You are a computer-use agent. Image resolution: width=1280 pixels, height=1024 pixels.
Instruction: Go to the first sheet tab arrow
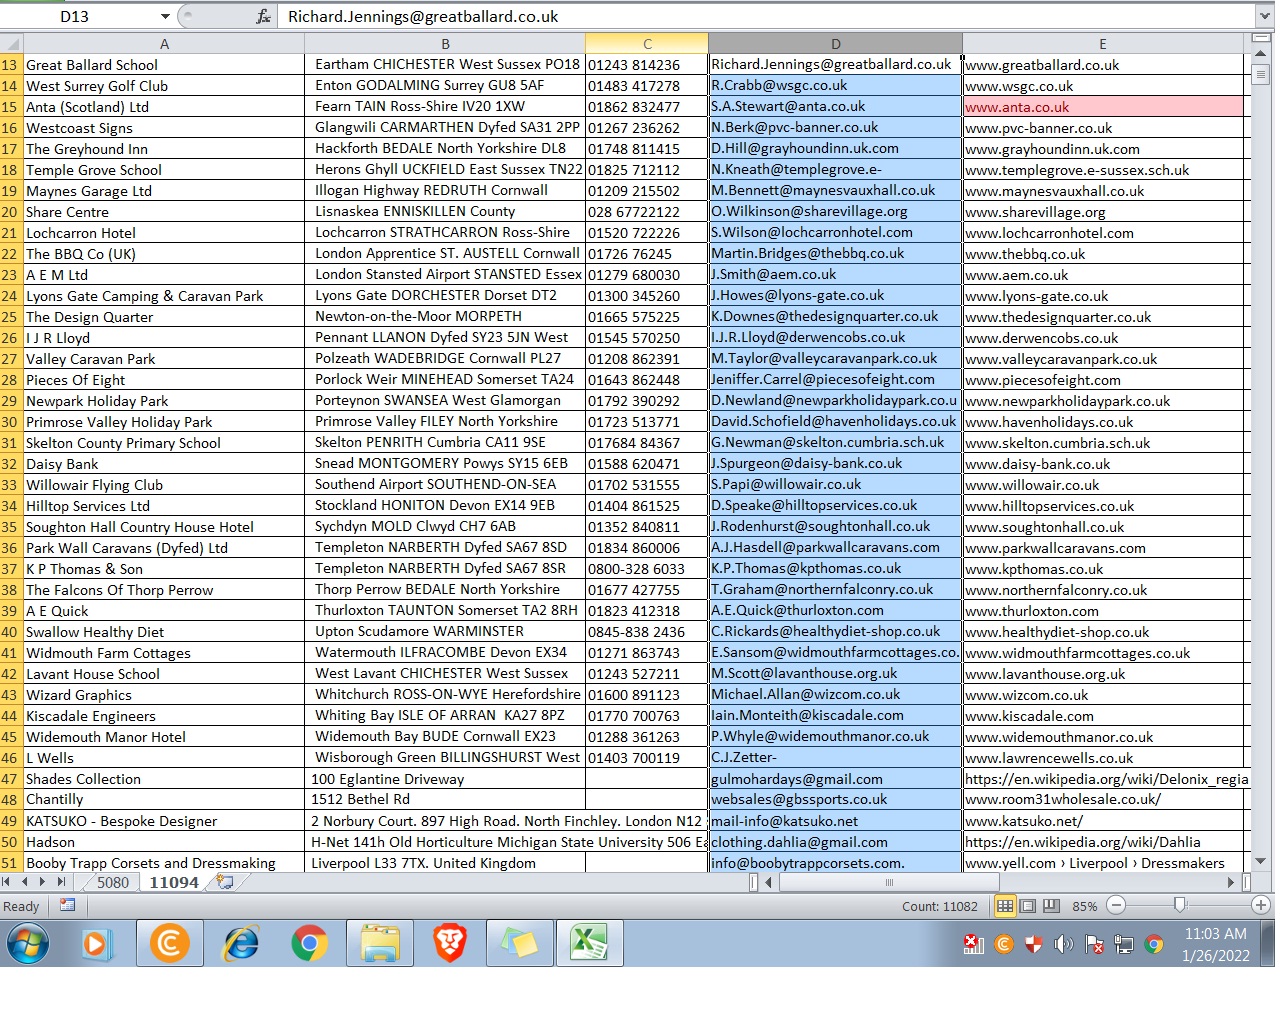(x=7, y=882)
